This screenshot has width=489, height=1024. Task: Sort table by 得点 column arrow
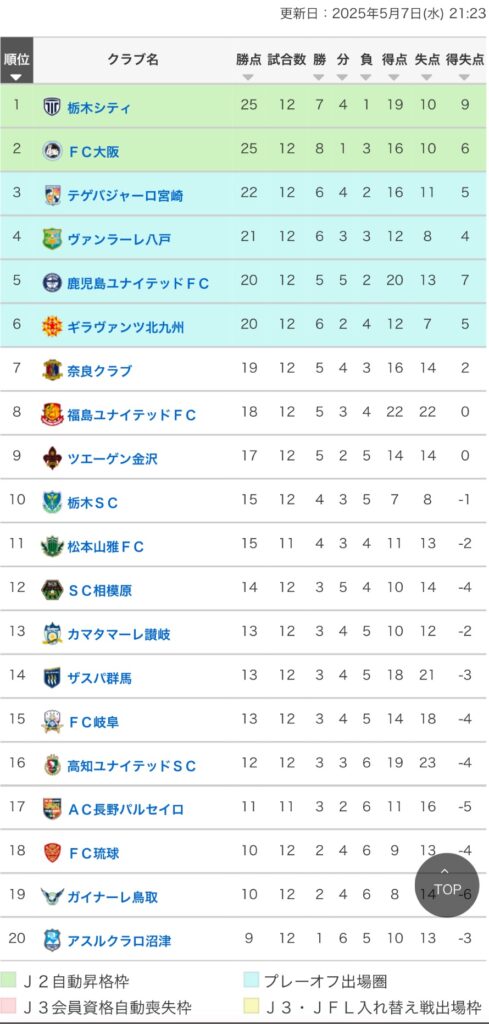click(x=394, y=77)
